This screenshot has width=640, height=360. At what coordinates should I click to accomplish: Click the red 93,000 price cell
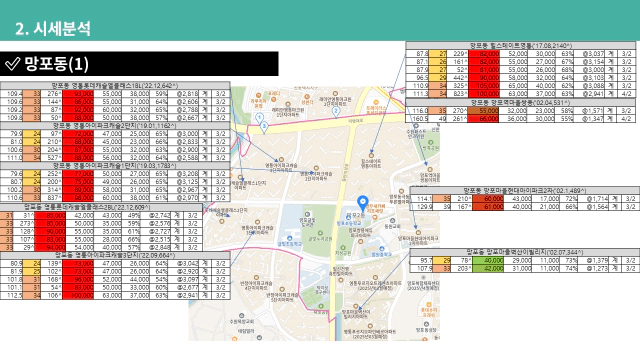click(x=78, y=94)
